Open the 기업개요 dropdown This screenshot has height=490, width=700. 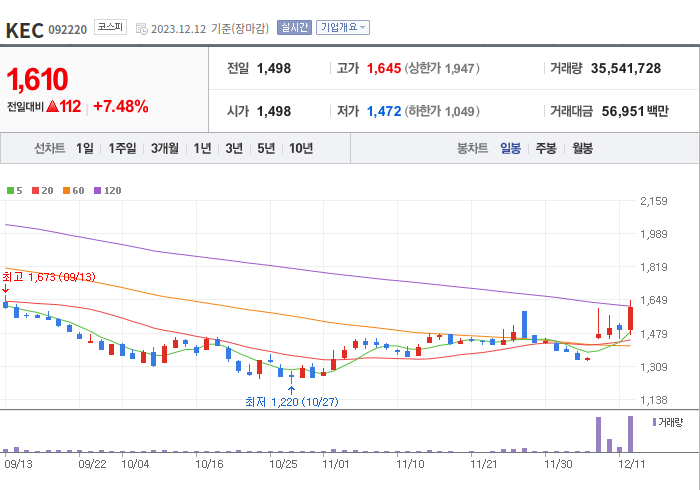point(343,27)
